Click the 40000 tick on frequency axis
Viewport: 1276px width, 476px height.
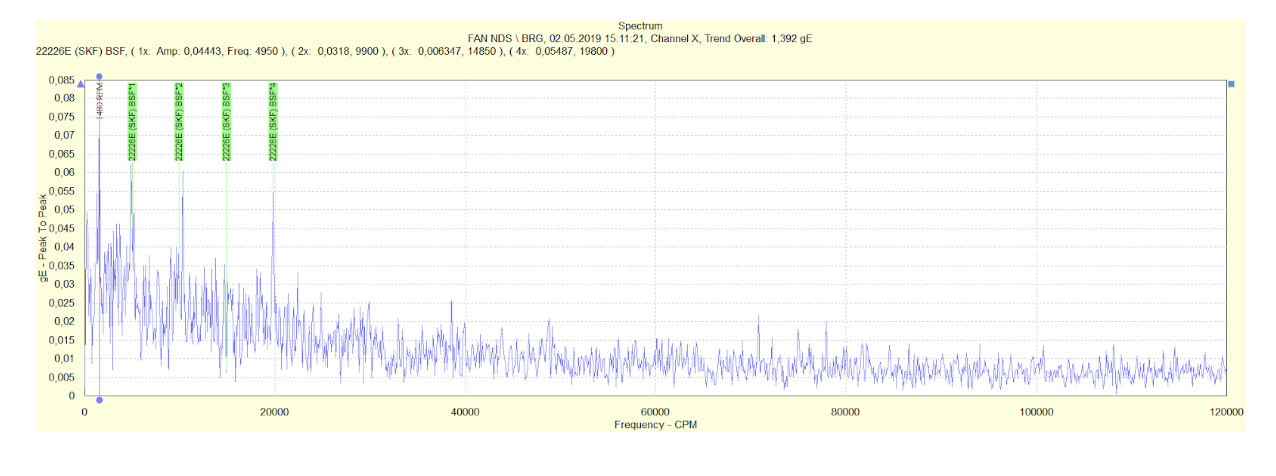tap(465, 412)
